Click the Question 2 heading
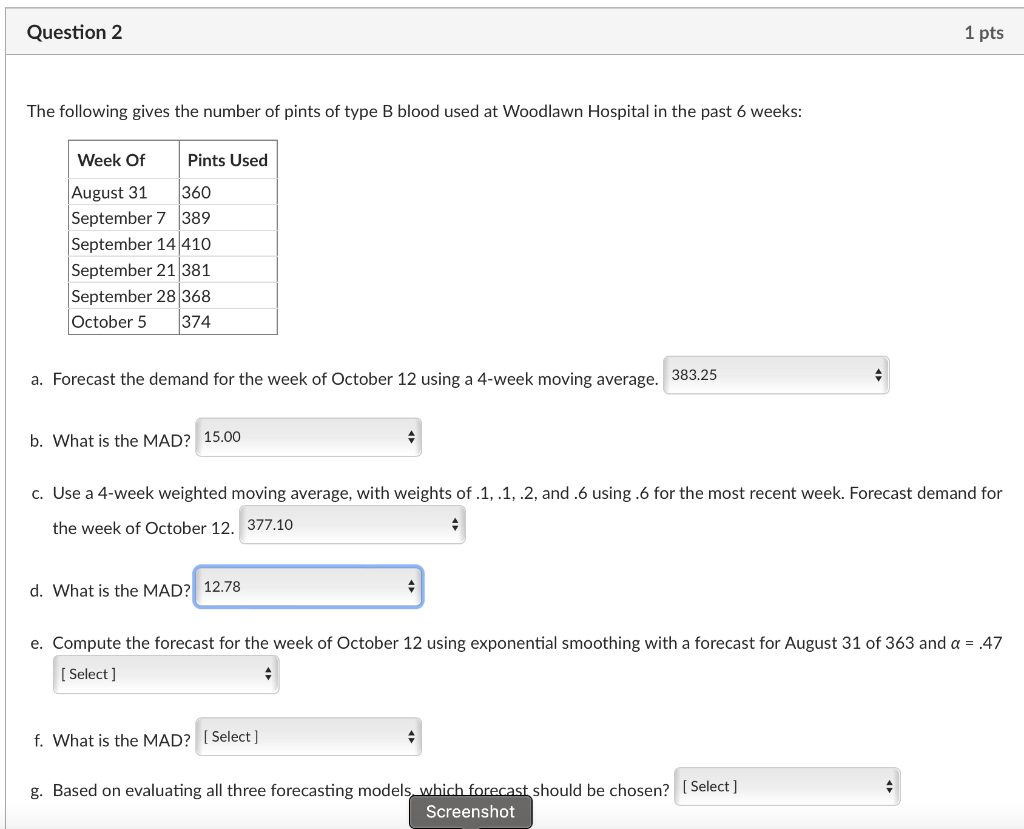 tap(74, 31)
